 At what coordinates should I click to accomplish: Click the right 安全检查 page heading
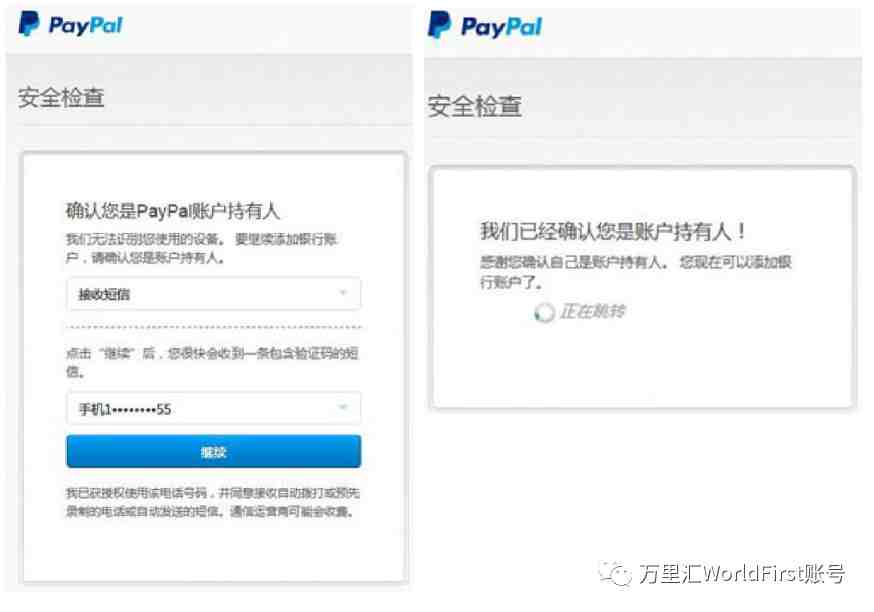[475, 106]
